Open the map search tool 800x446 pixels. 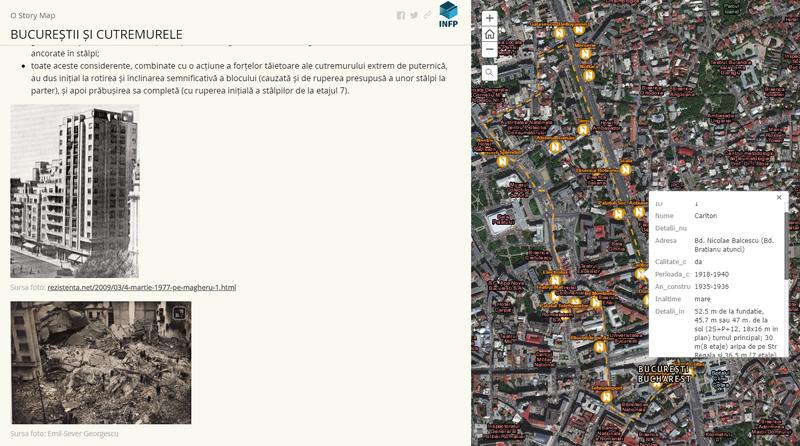pyautogui.click(x=489, y=72)
